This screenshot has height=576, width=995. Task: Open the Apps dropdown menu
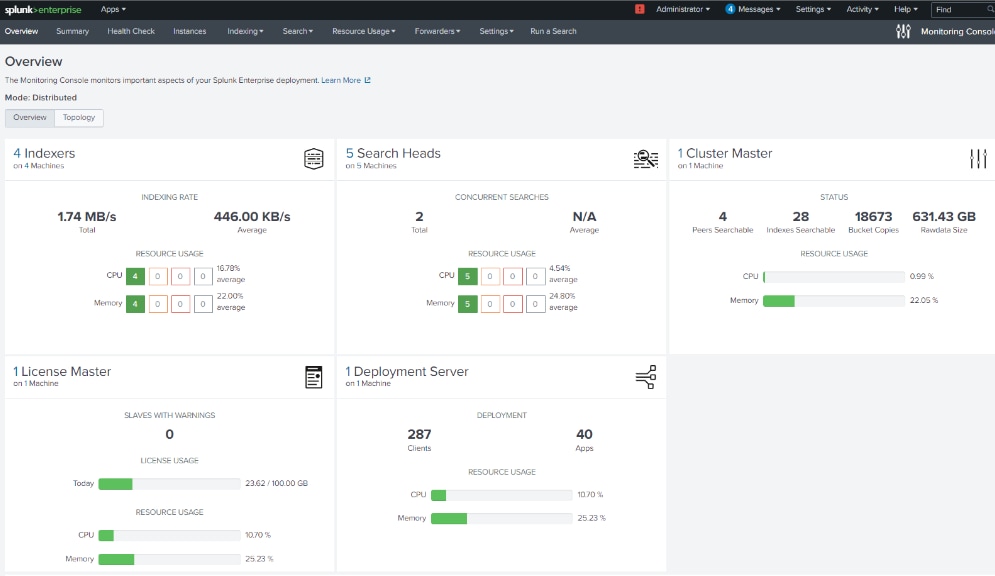click(113, 10)
